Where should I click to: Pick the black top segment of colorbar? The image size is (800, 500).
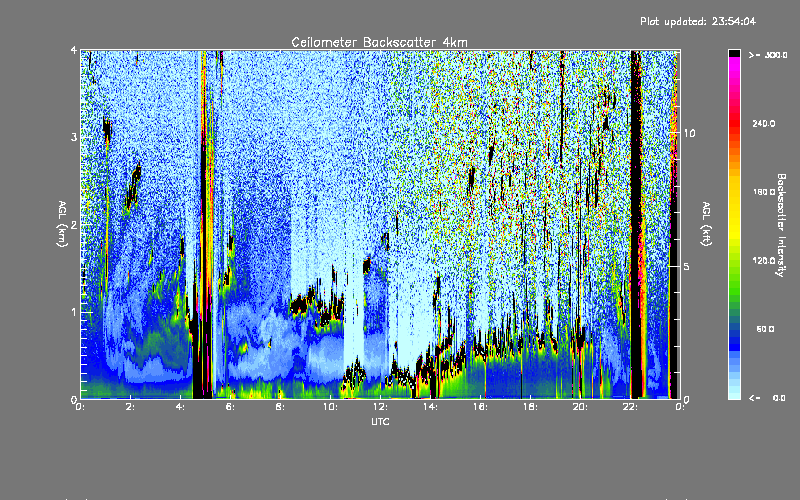734,53
